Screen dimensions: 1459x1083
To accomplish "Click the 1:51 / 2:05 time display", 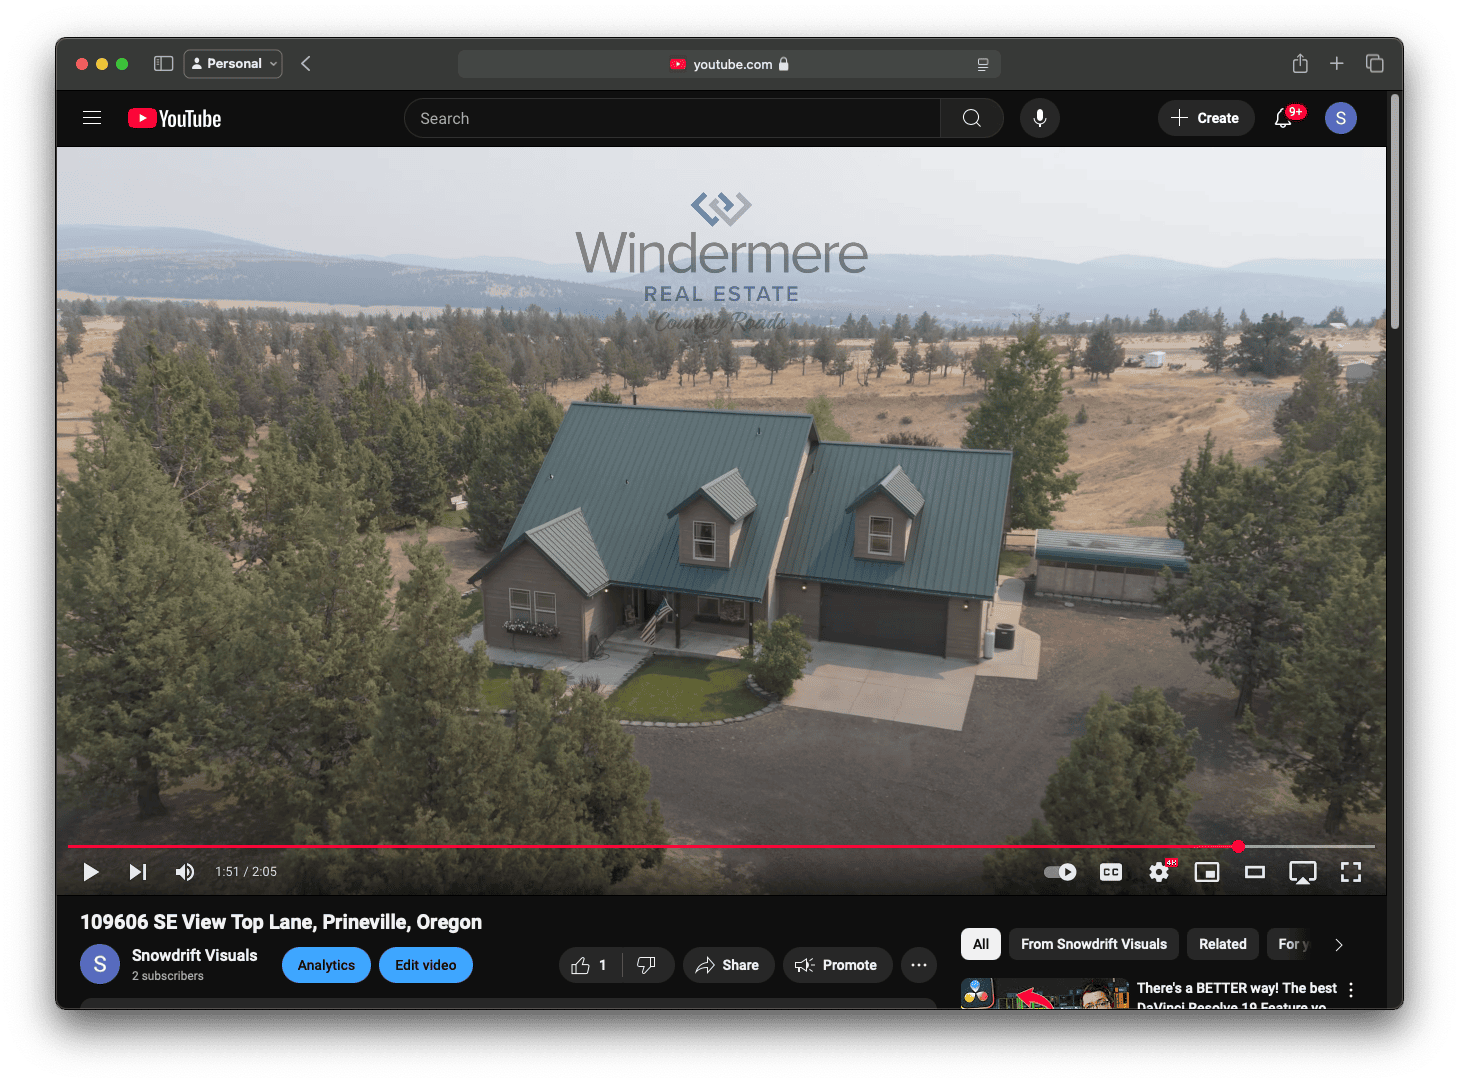I will click(246, 872).
